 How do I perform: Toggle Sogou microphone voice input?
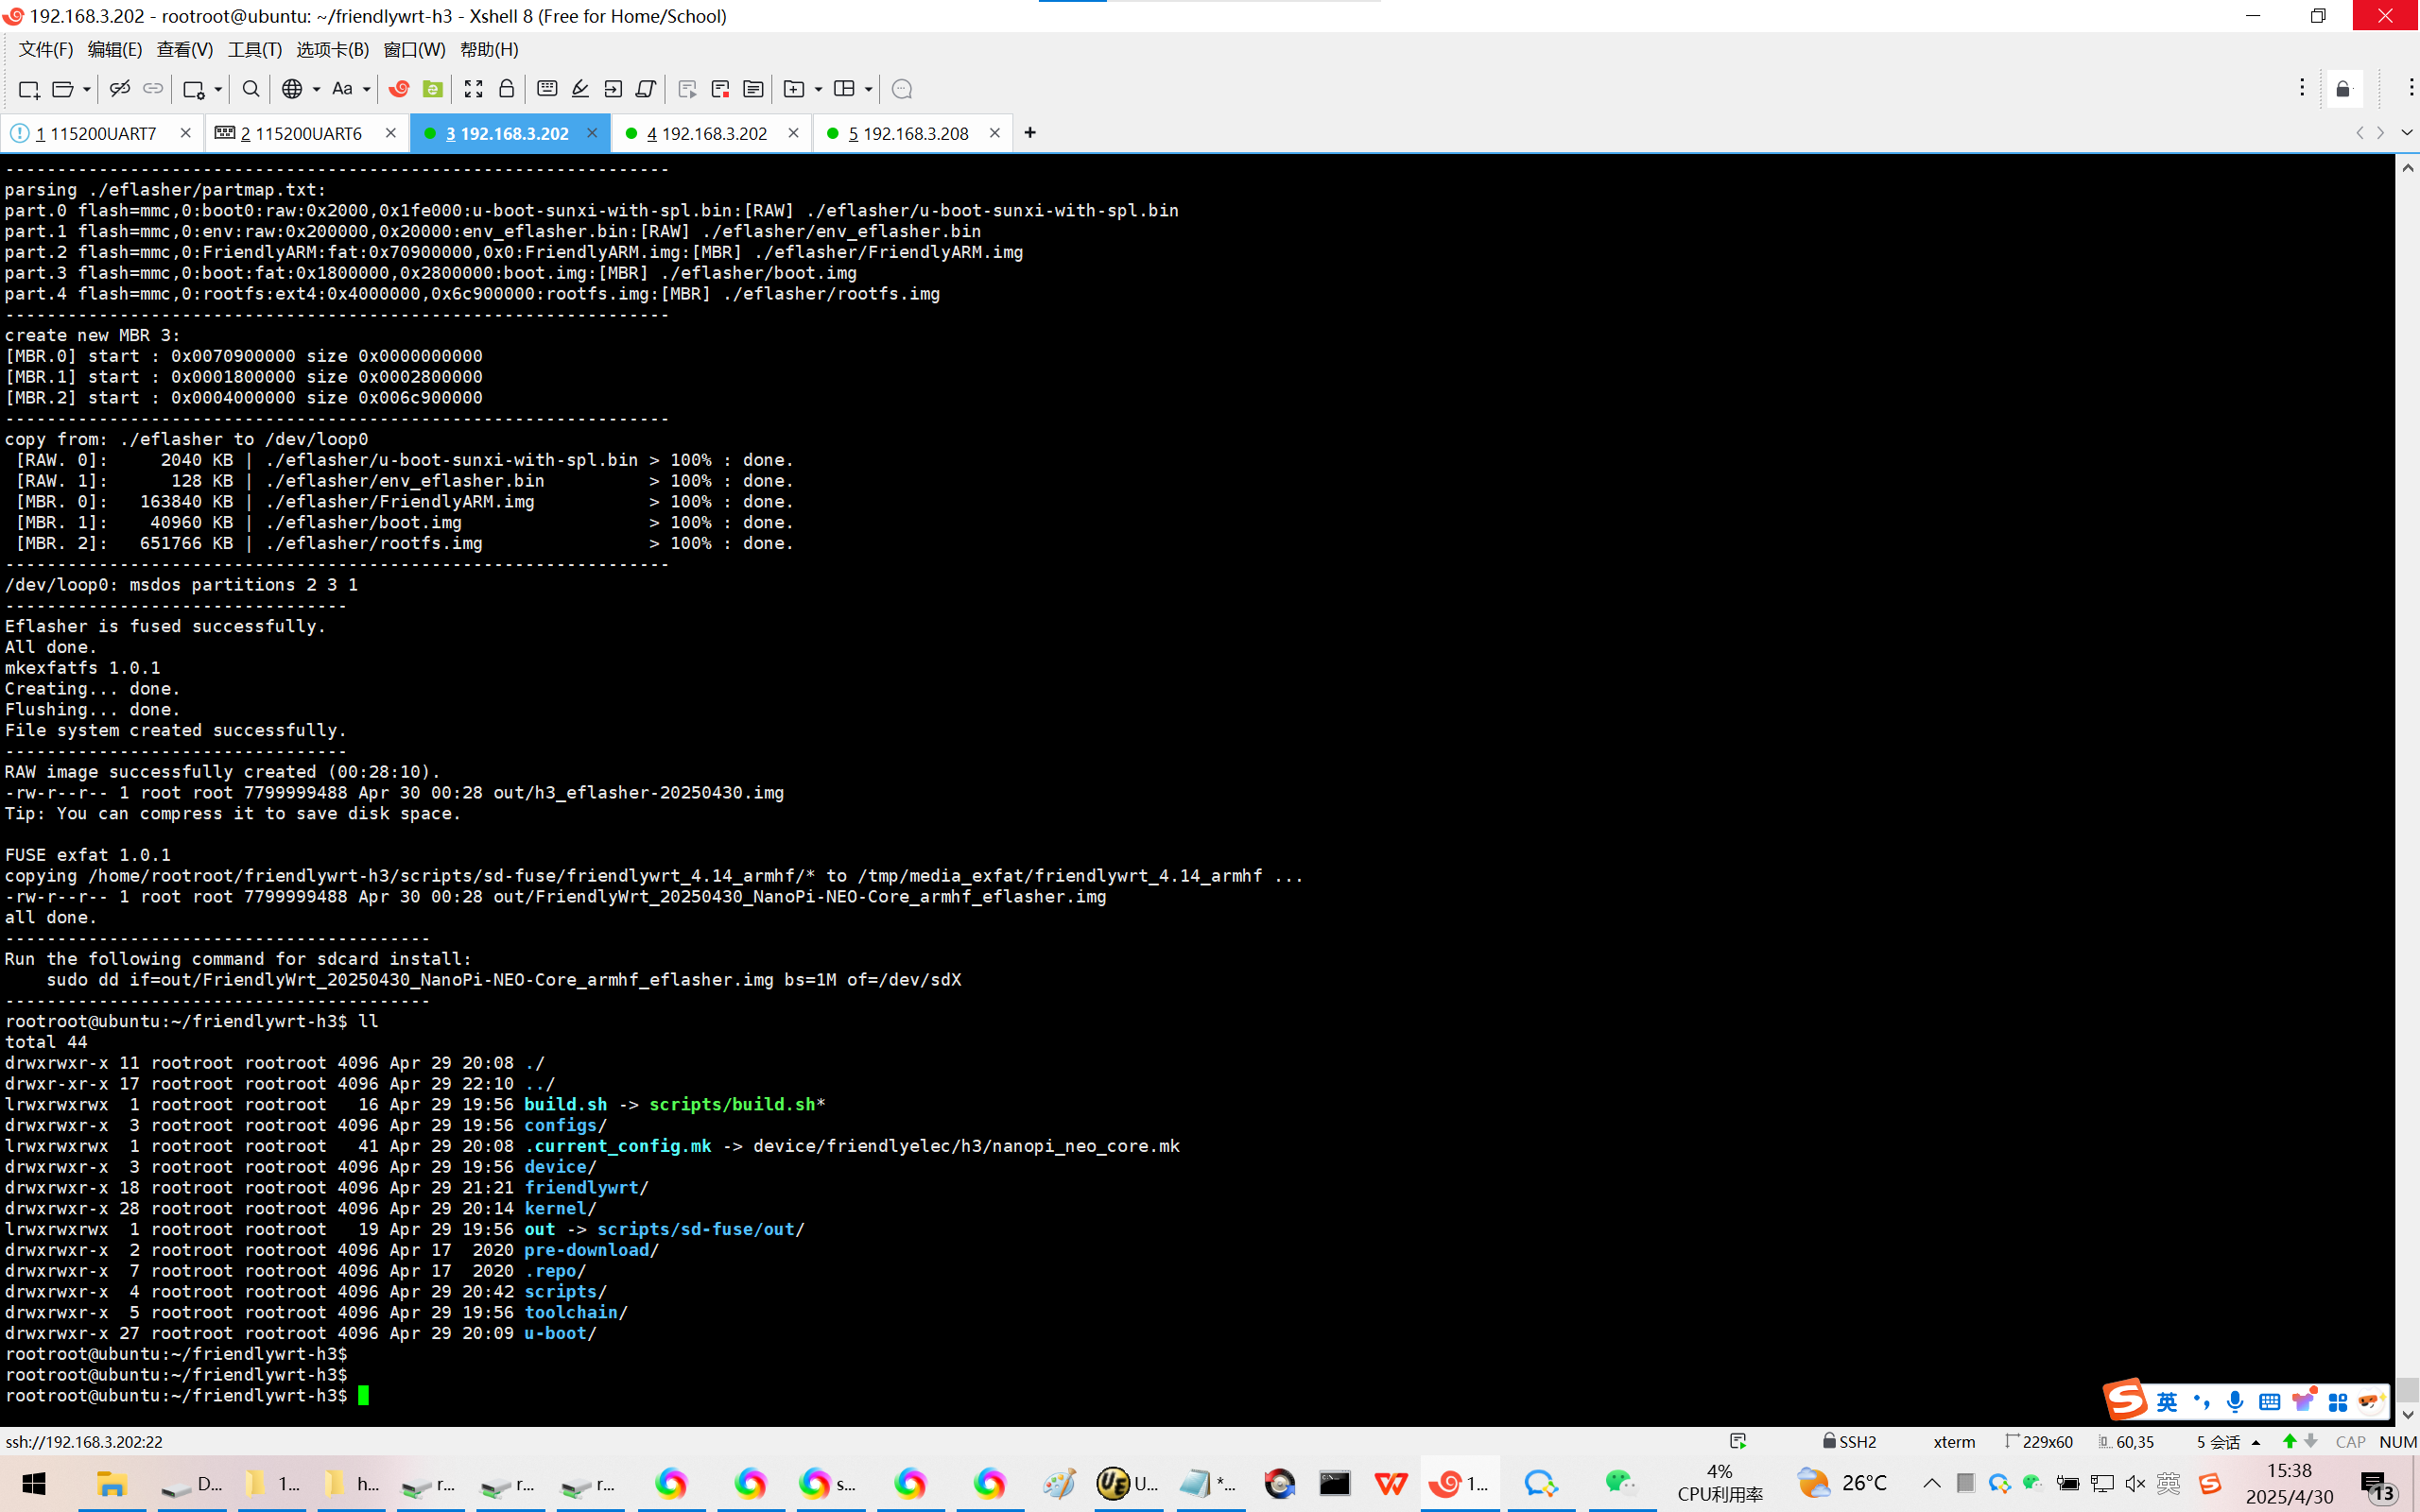click(2234, 1401)
